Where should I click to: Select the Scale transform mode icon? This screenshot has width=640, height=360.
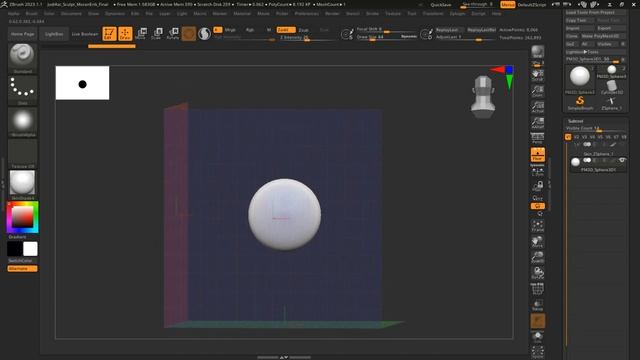point(157,33)
